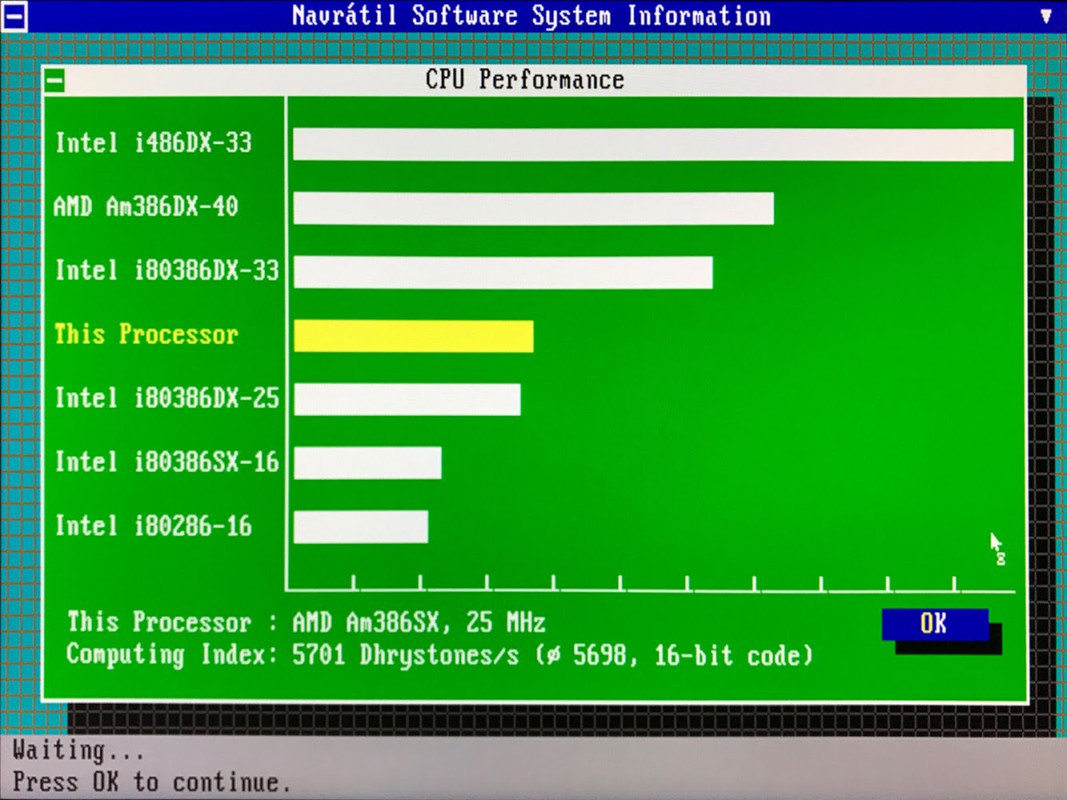This screenshot has width=1067, height=800.
Task: Select the Intel i486DX-33 label
Action: 154,143
